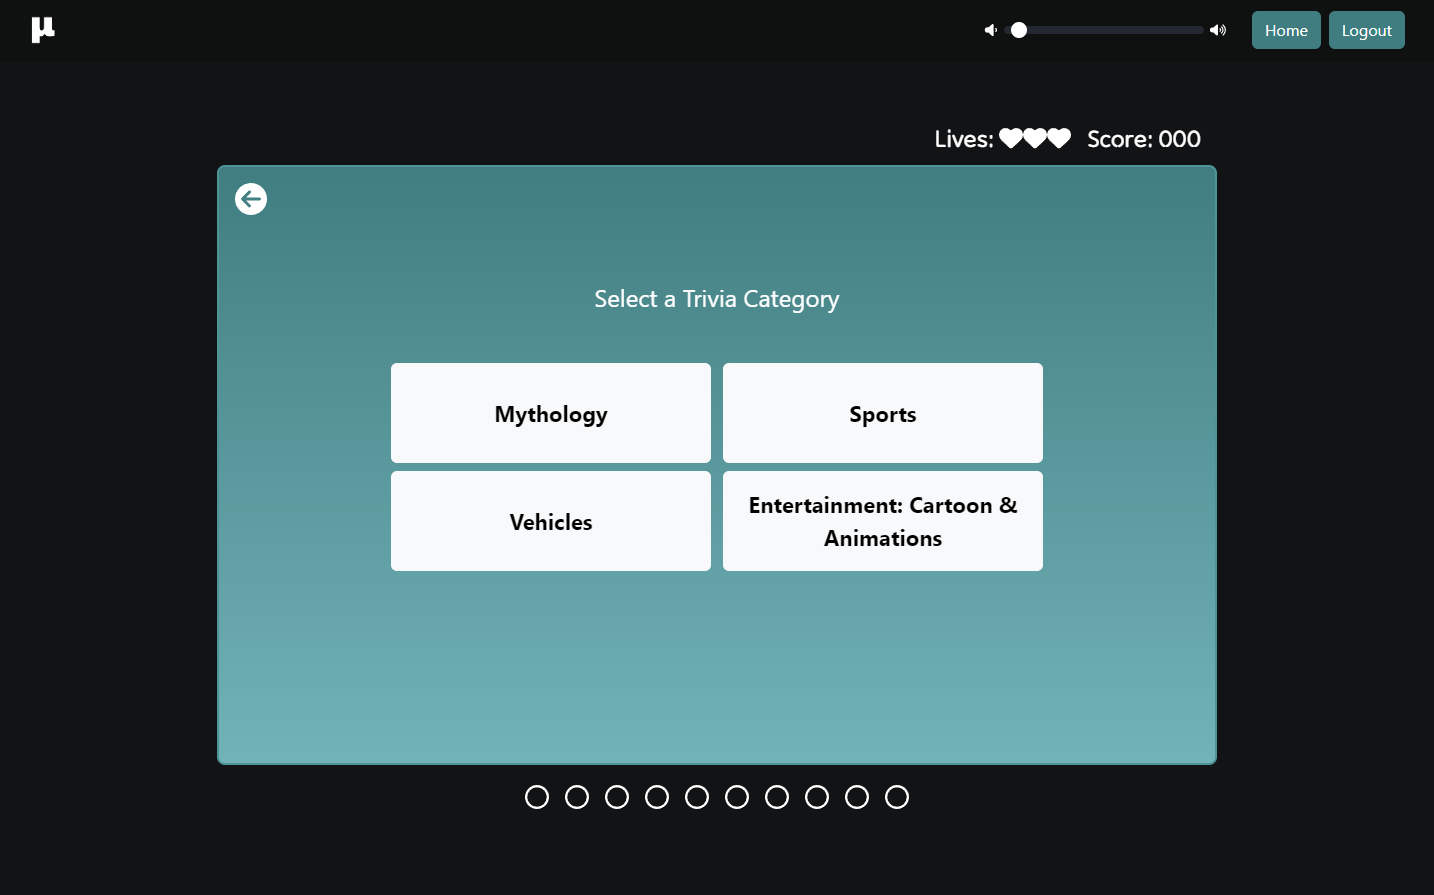Log out using the Logout button
Image resolution: width=1434 pixels, height=895 pixels.
(1366, 30)
